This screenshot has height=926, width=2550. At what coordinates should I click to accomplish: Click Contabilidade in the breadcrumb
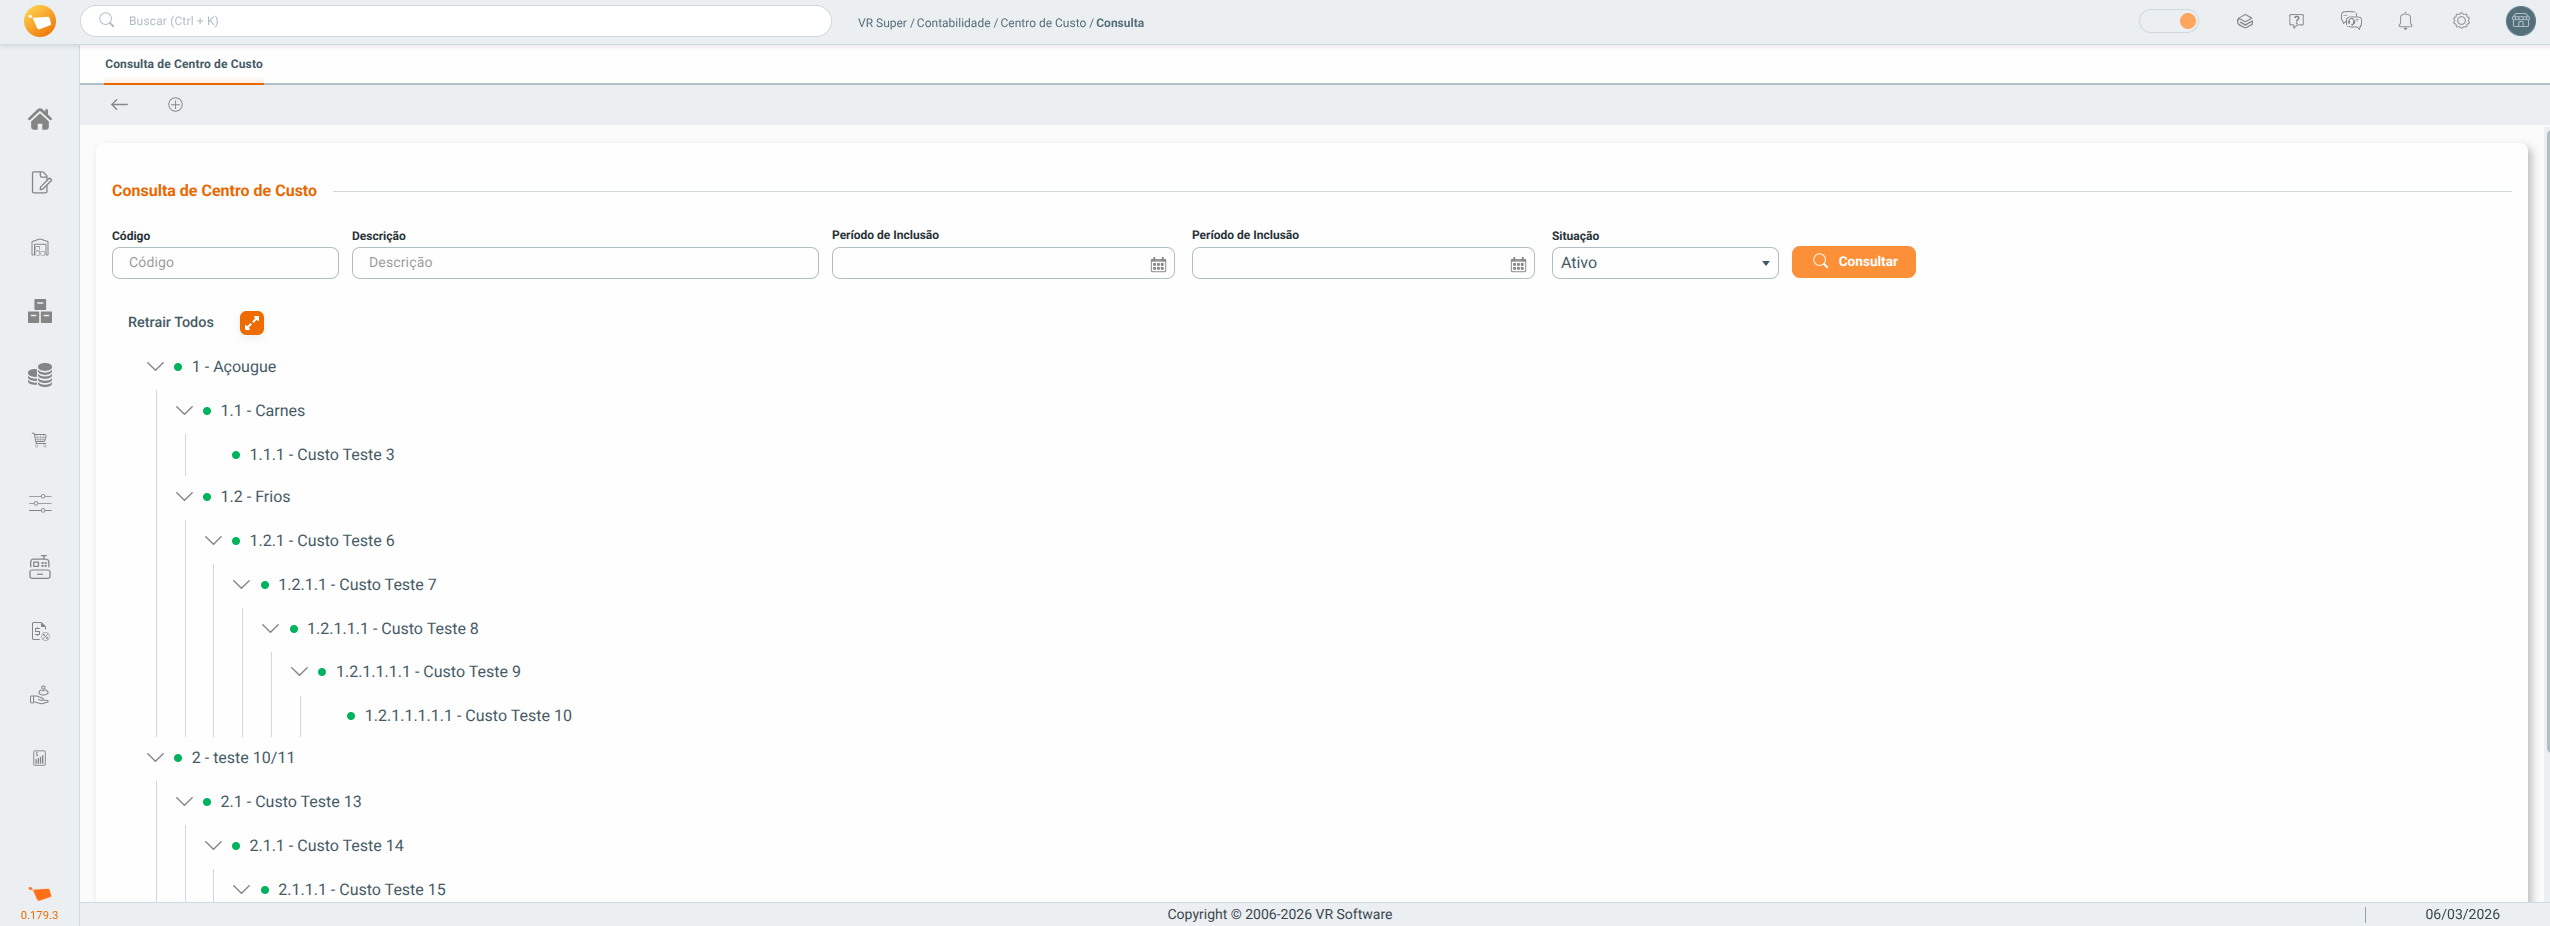953,23
